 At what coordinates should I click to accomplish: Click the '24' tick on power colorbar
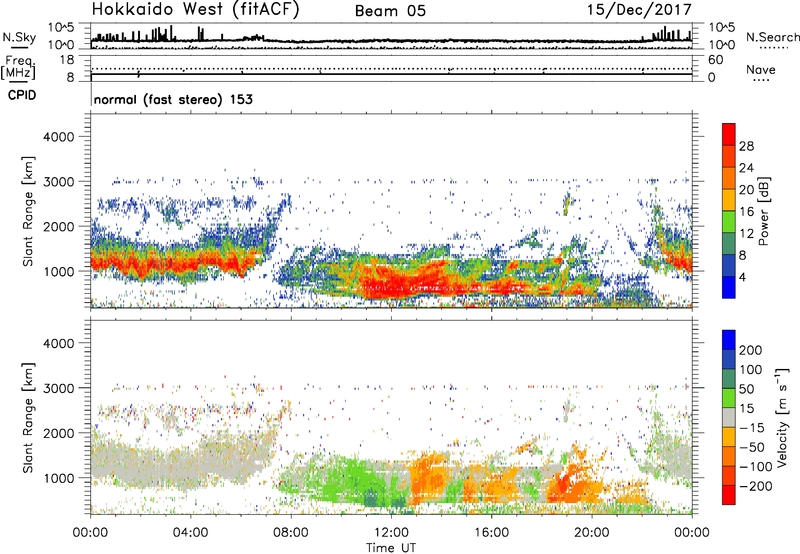click(x=746, y=168)
